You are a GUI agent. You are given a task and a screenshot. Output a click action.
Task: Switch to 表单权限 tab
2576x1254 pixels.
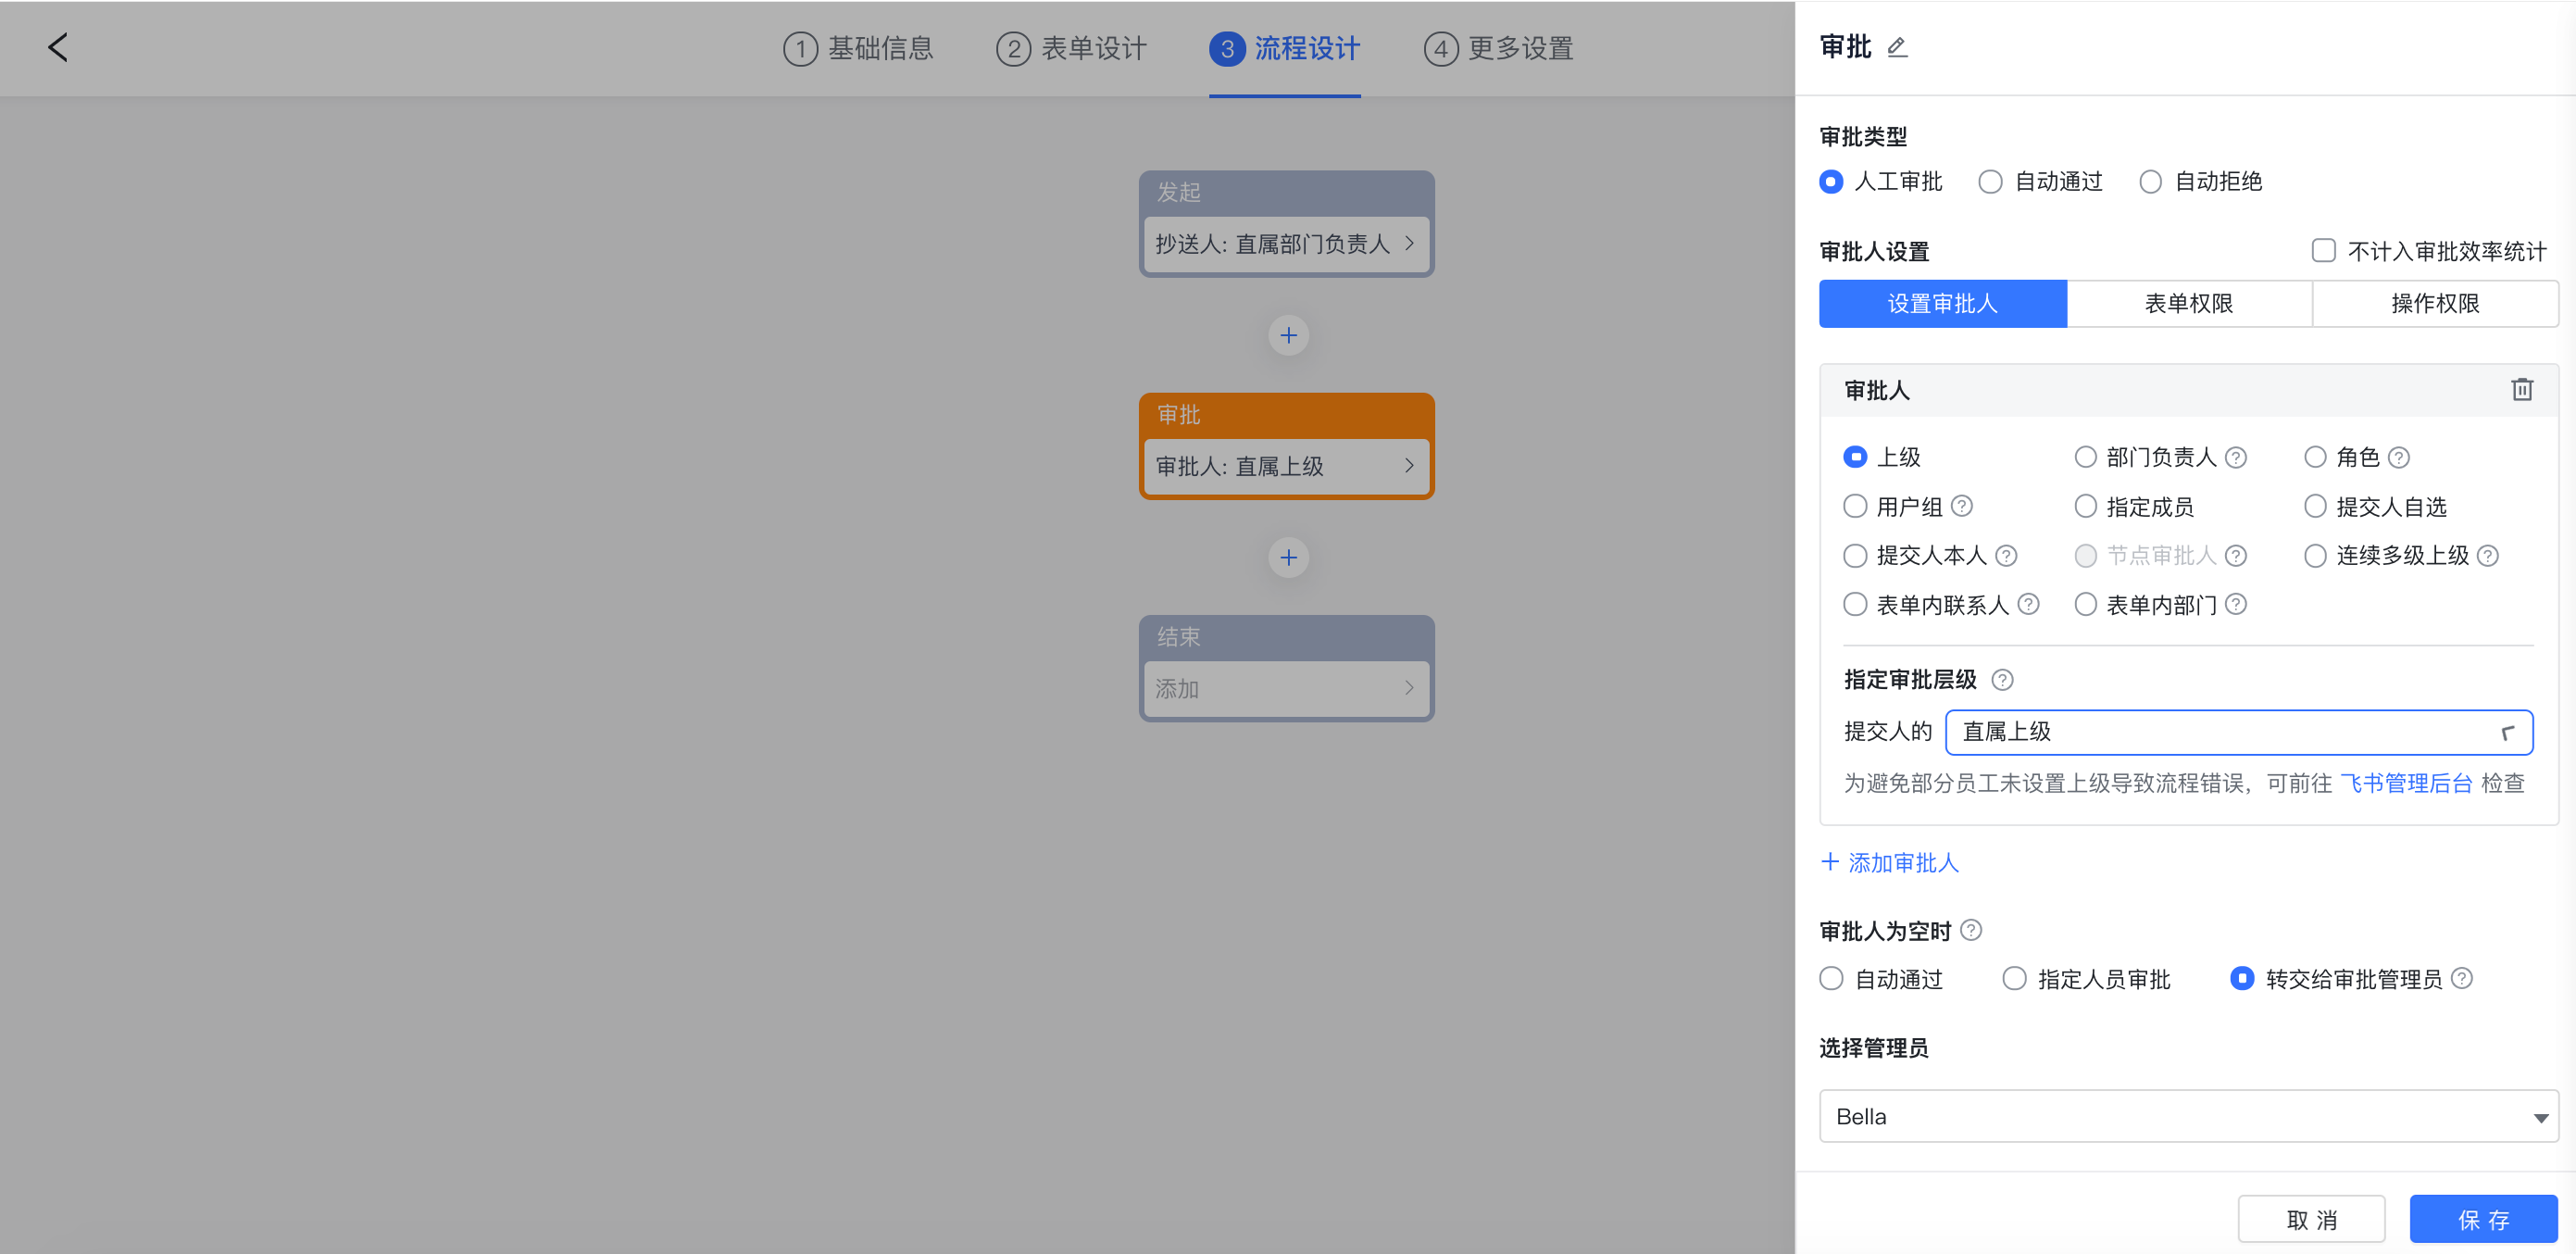[x=2189, y=304]
